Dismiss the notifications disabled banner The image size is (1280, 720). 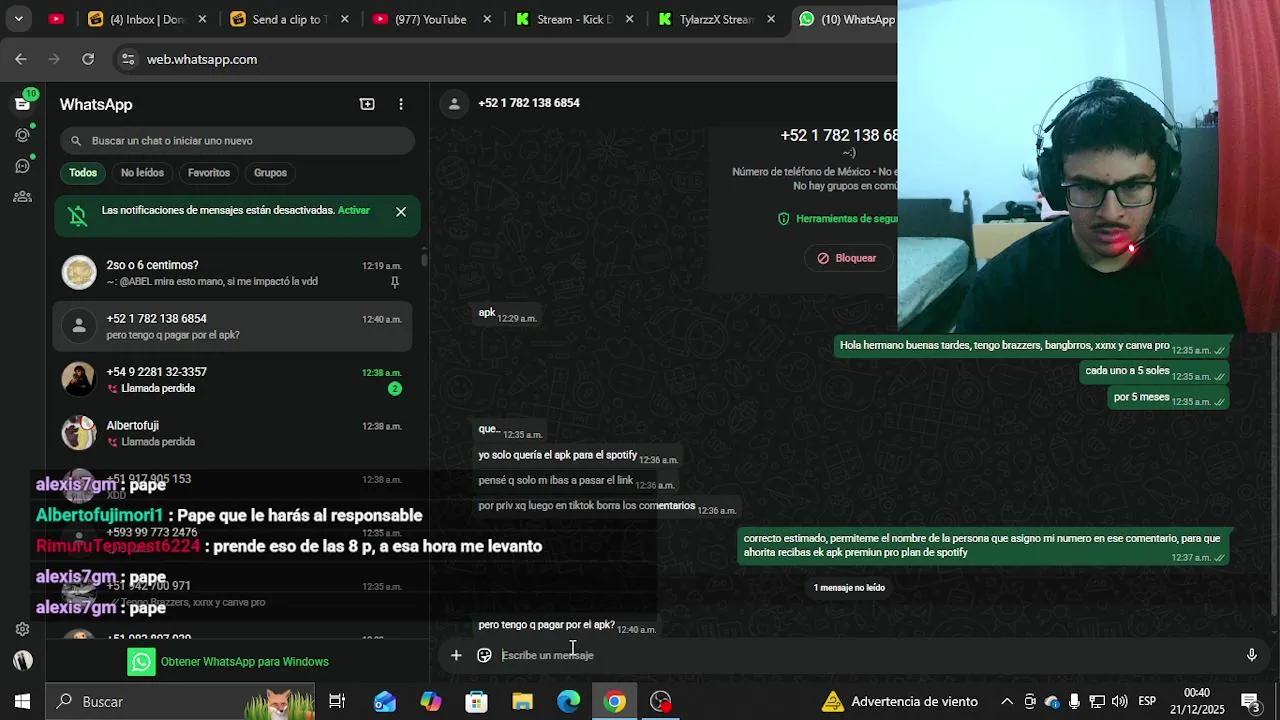click(401, 212)
